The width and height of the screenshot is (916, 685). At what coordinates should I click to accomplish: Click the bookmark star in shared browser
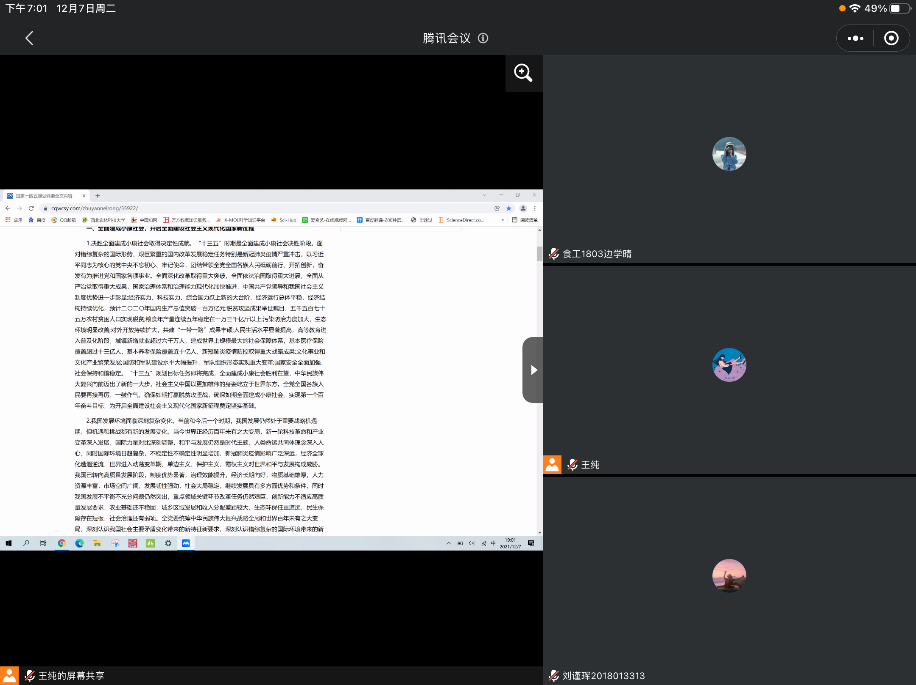[508, 208]
